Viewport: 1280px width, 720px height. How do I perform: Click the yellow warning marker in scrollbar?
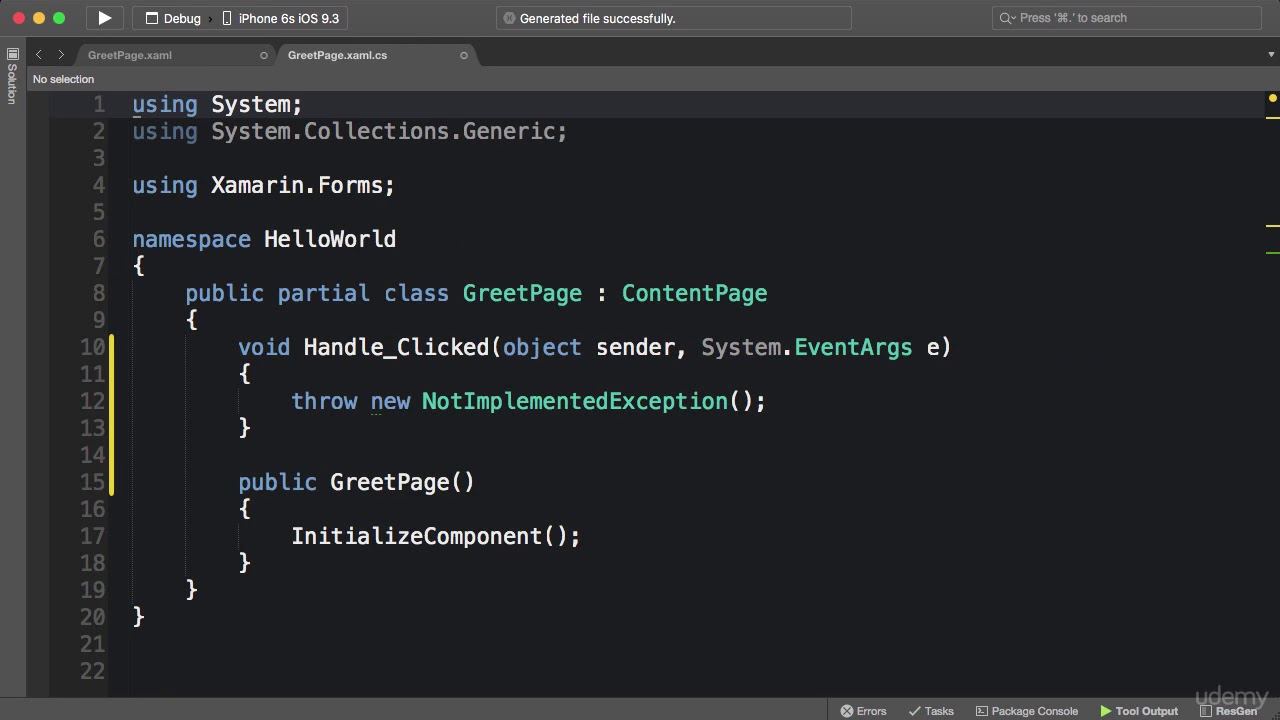coord(1273,98)
